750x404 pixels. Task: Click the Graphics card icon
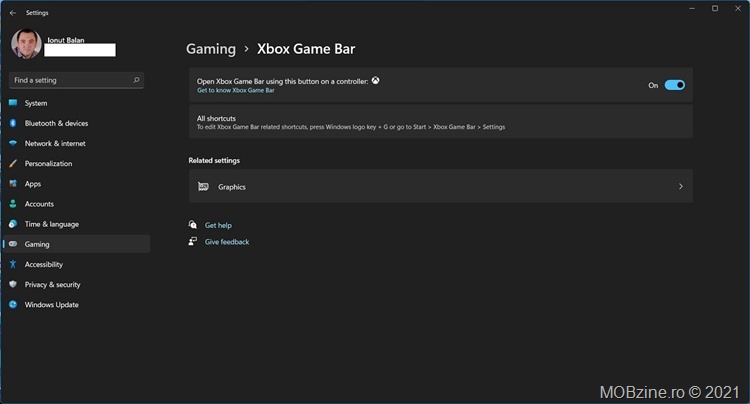coord(203,186)
